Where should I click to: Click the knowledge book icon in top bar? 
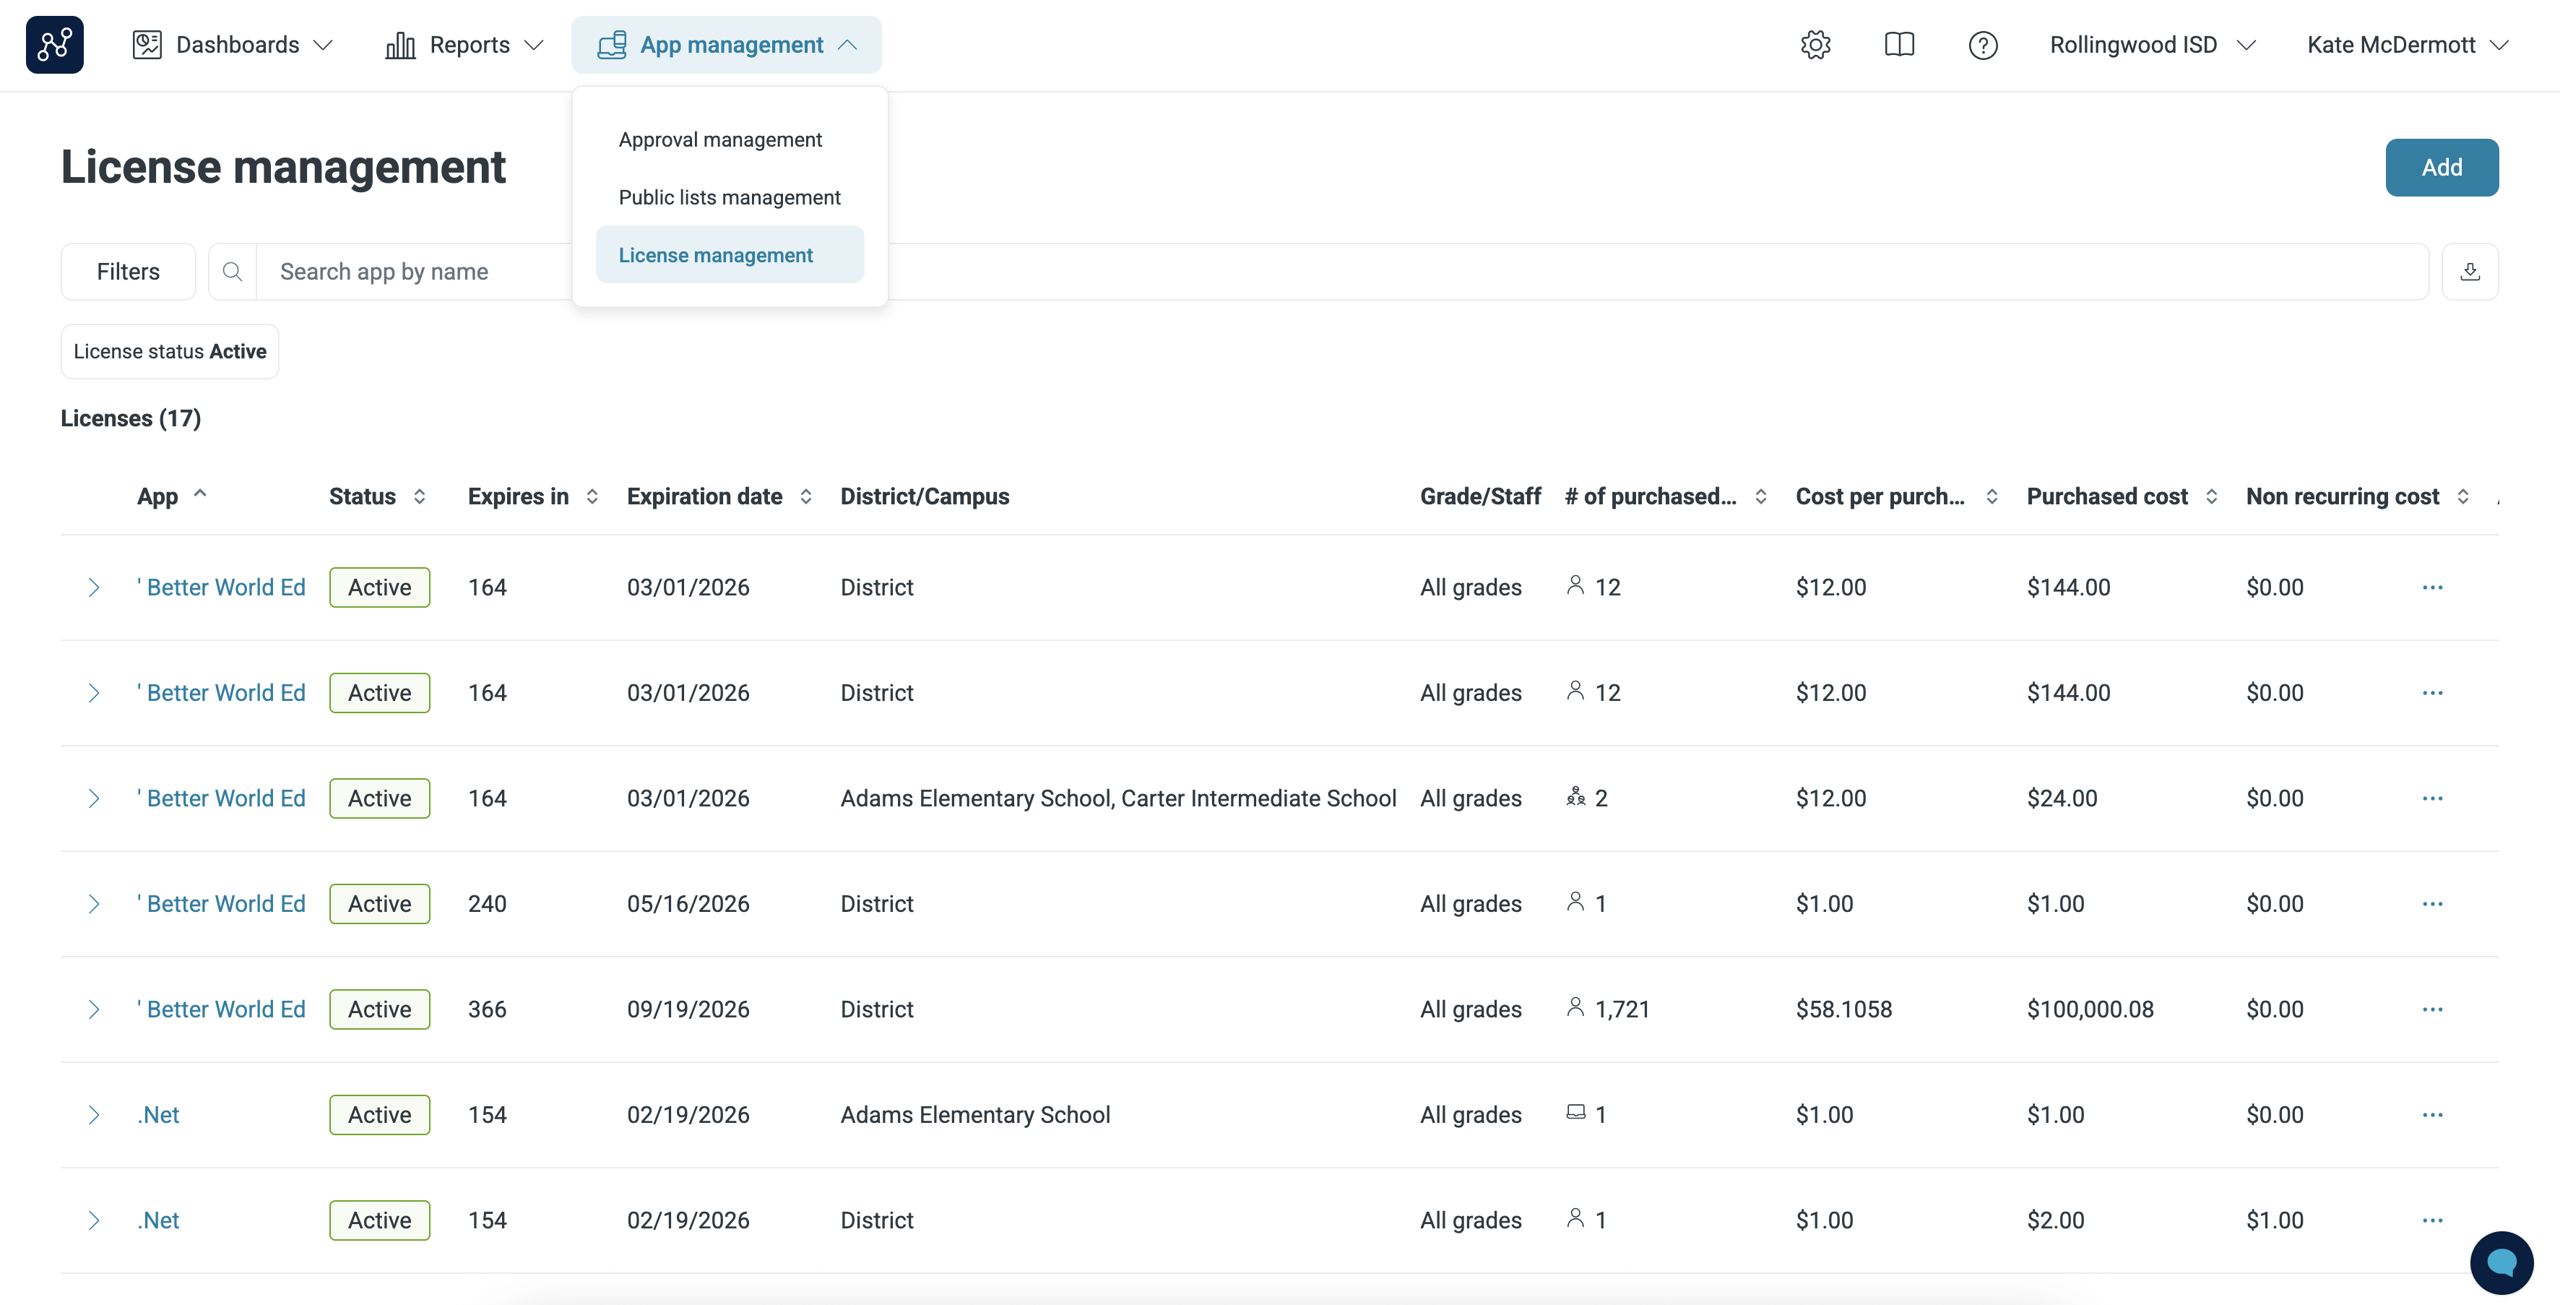pos(1898,44)
